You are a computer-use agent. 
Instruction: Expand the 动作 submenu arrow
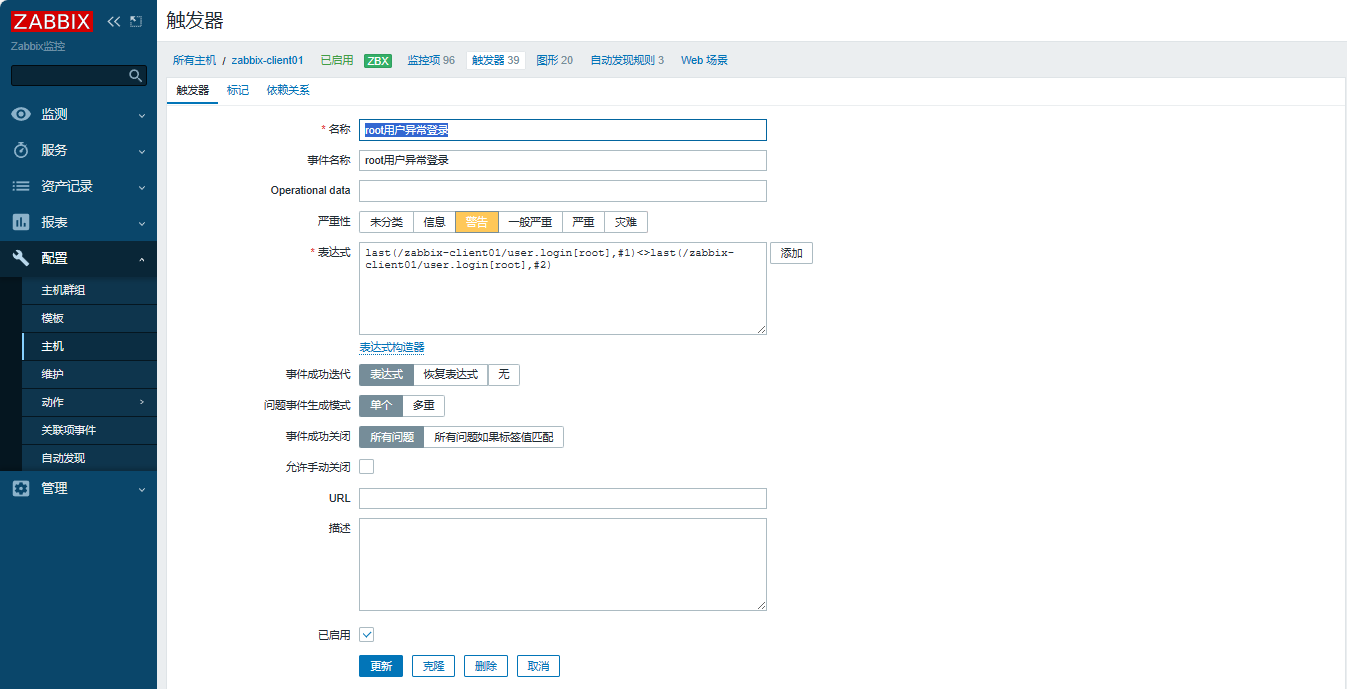(141, 402)
